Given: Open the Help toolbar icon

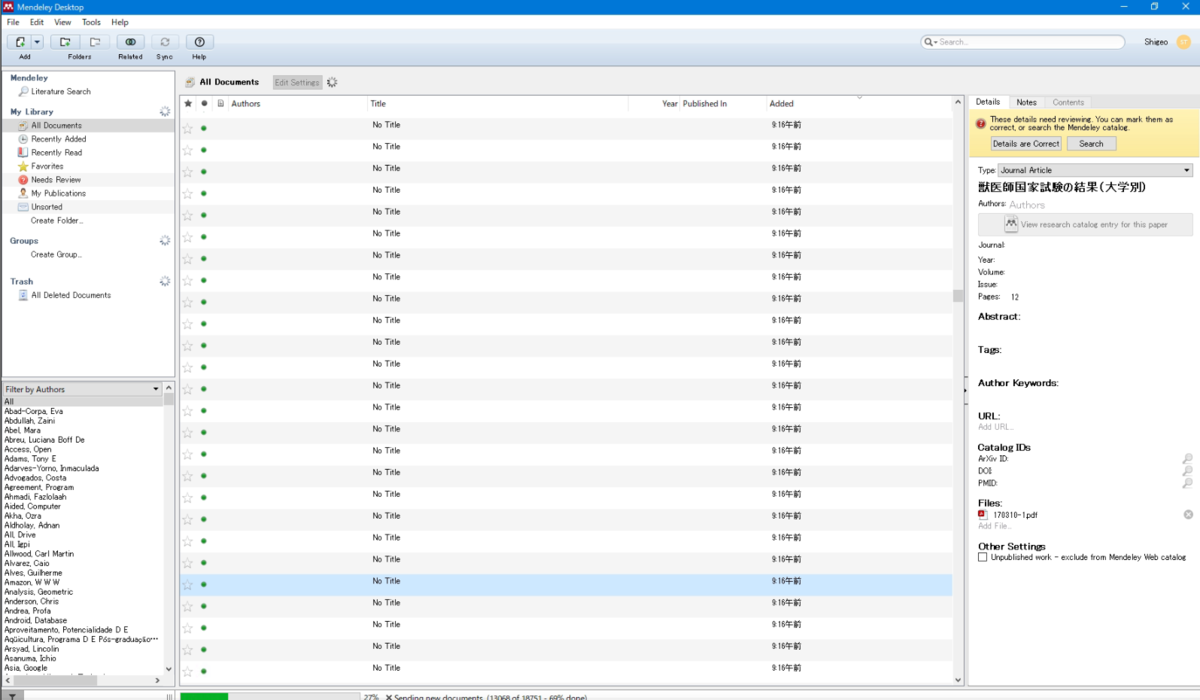Looking at the screenshot, I should (199, 42).
